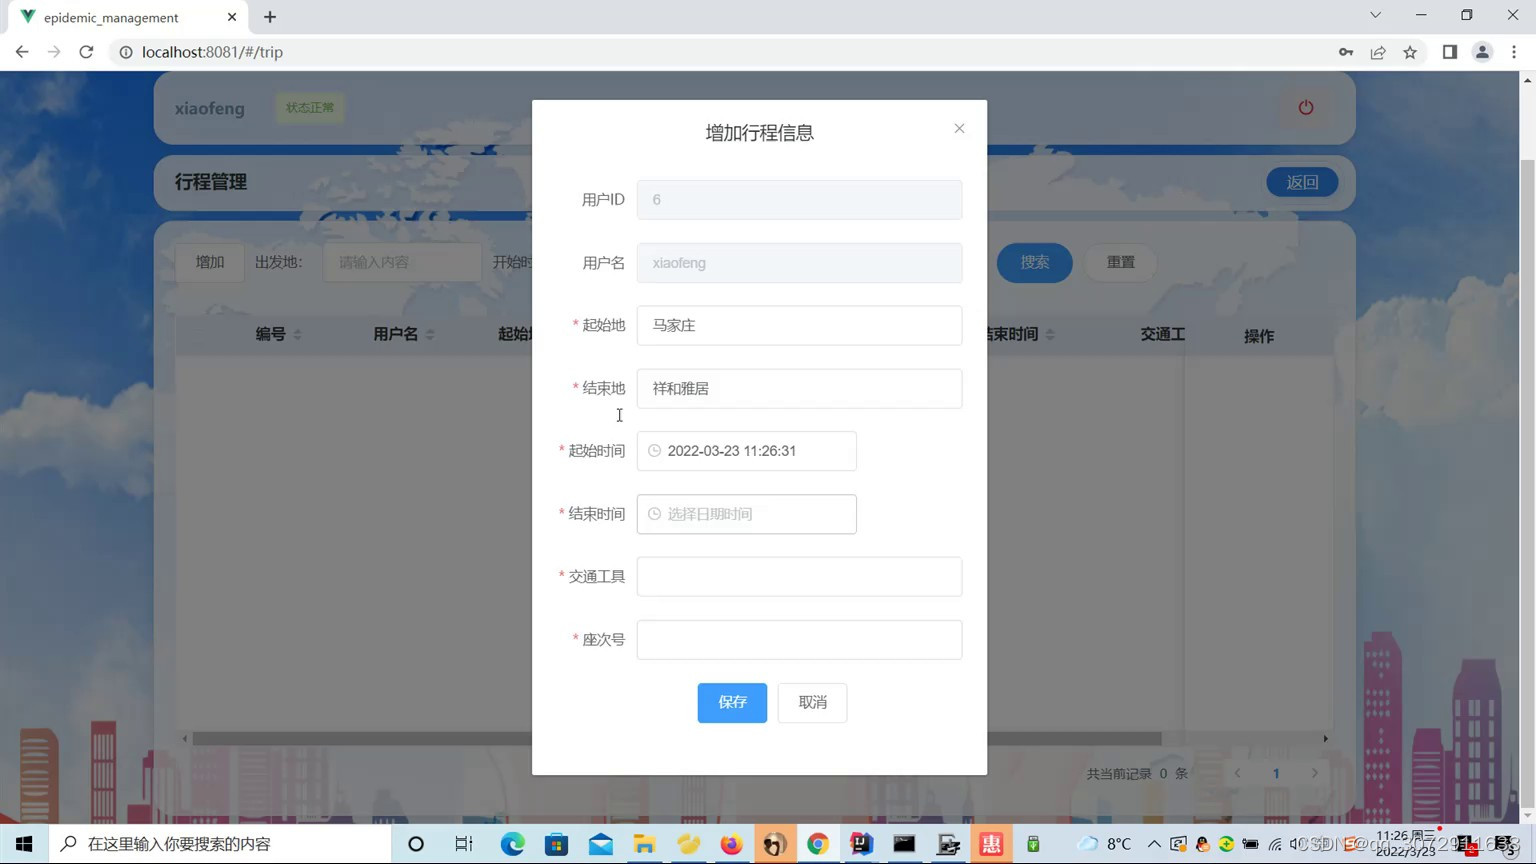Click the 出发地 search input
This screenshot has height=864, width=1536.
[x=402, y=262]
